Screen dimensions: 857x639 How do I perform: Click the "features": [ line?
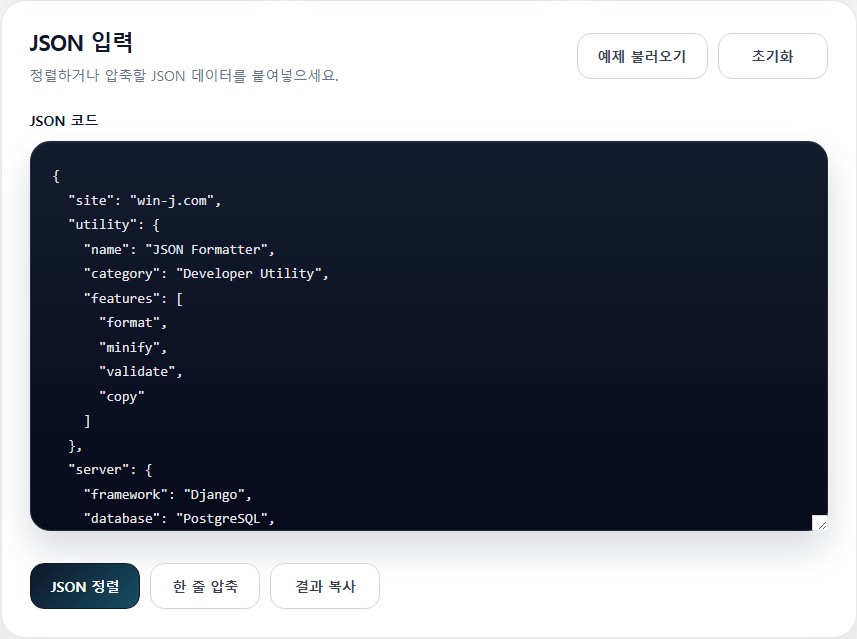tap(133, 298)
